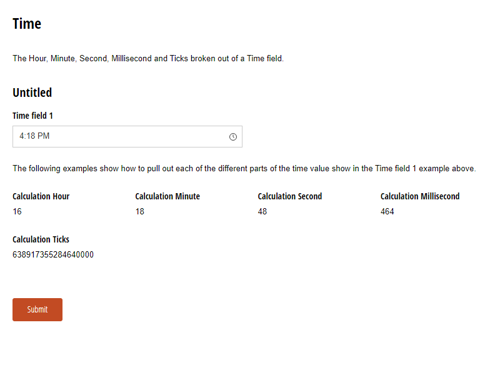The height and width of the screenshot is (375, 500).
Task: Click the Calculation Second label
Action: pos(290,196)
